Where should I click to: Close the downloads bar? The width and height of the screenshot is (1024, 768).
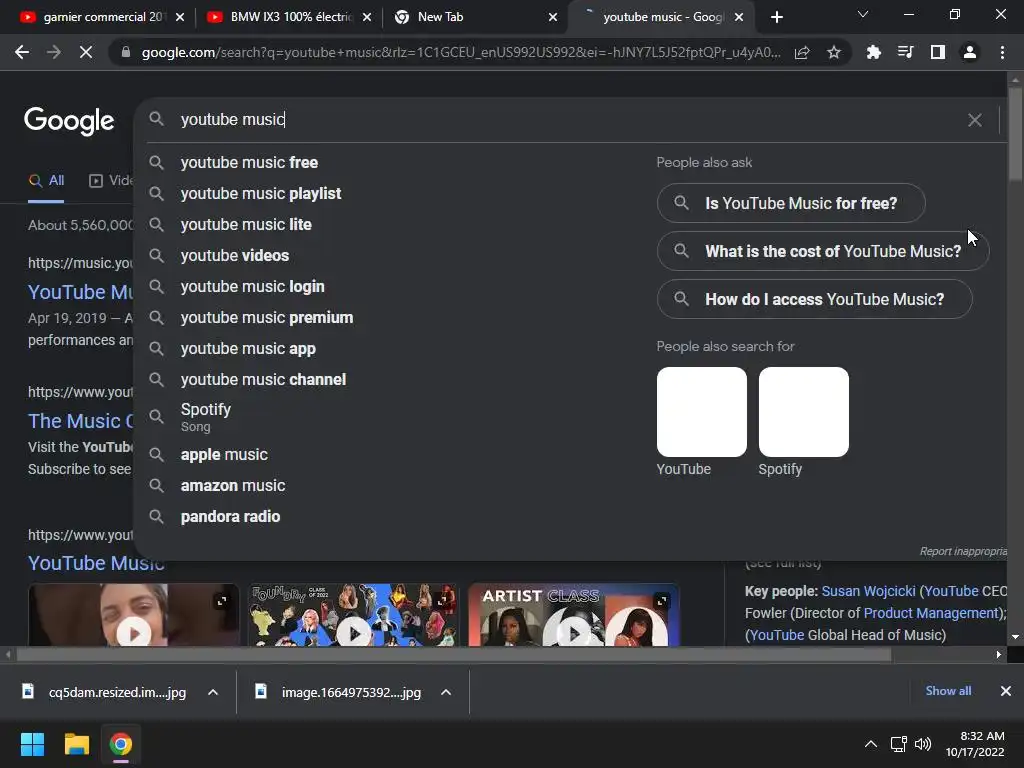click(x=1006, y=691)
